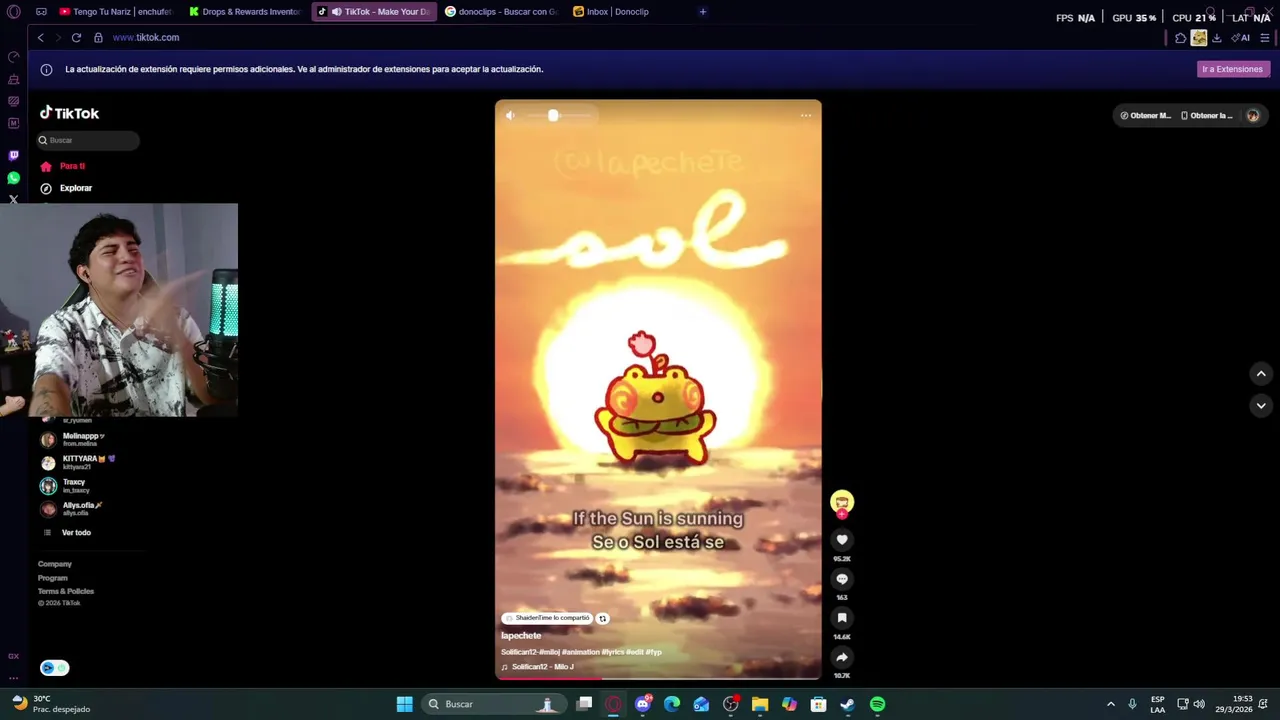Image resolution: width=1280 pixels, height=720 pixels.
Task: Open the Easy Setup sliders icon
Action: 1264,38
